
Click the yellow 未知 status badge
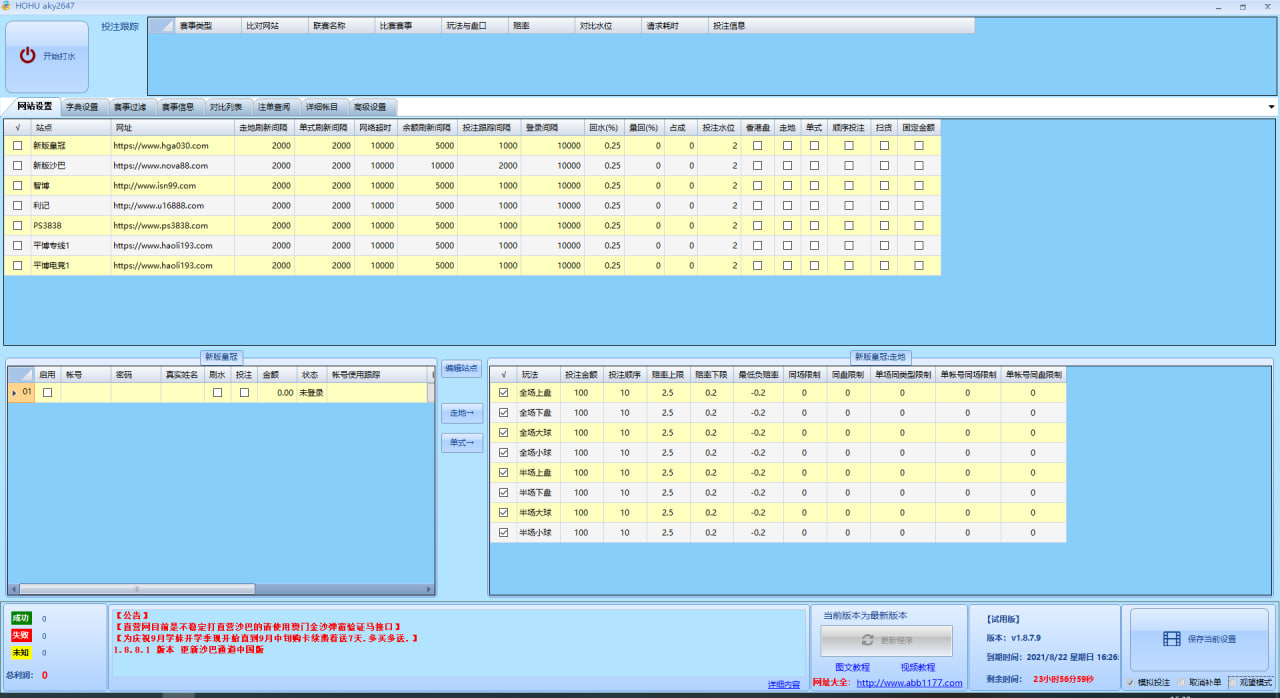(21, 652)
